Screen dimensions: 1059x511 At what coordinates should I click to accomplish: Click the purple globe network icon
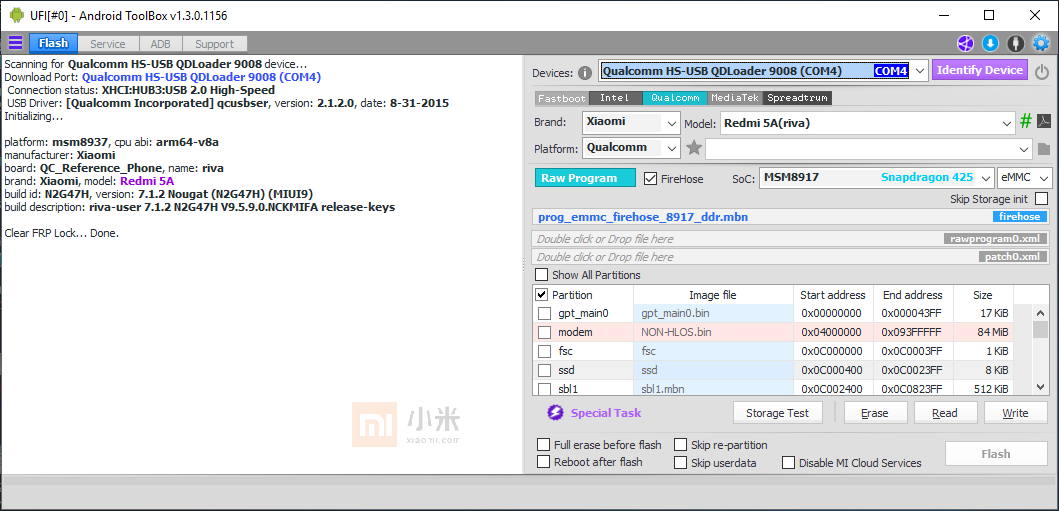tap(965, 44)
